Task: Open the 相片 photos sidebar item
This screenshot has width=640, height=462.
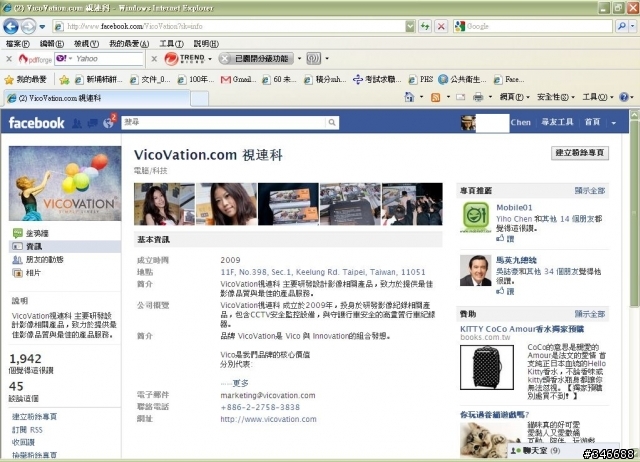Action: 27,273
